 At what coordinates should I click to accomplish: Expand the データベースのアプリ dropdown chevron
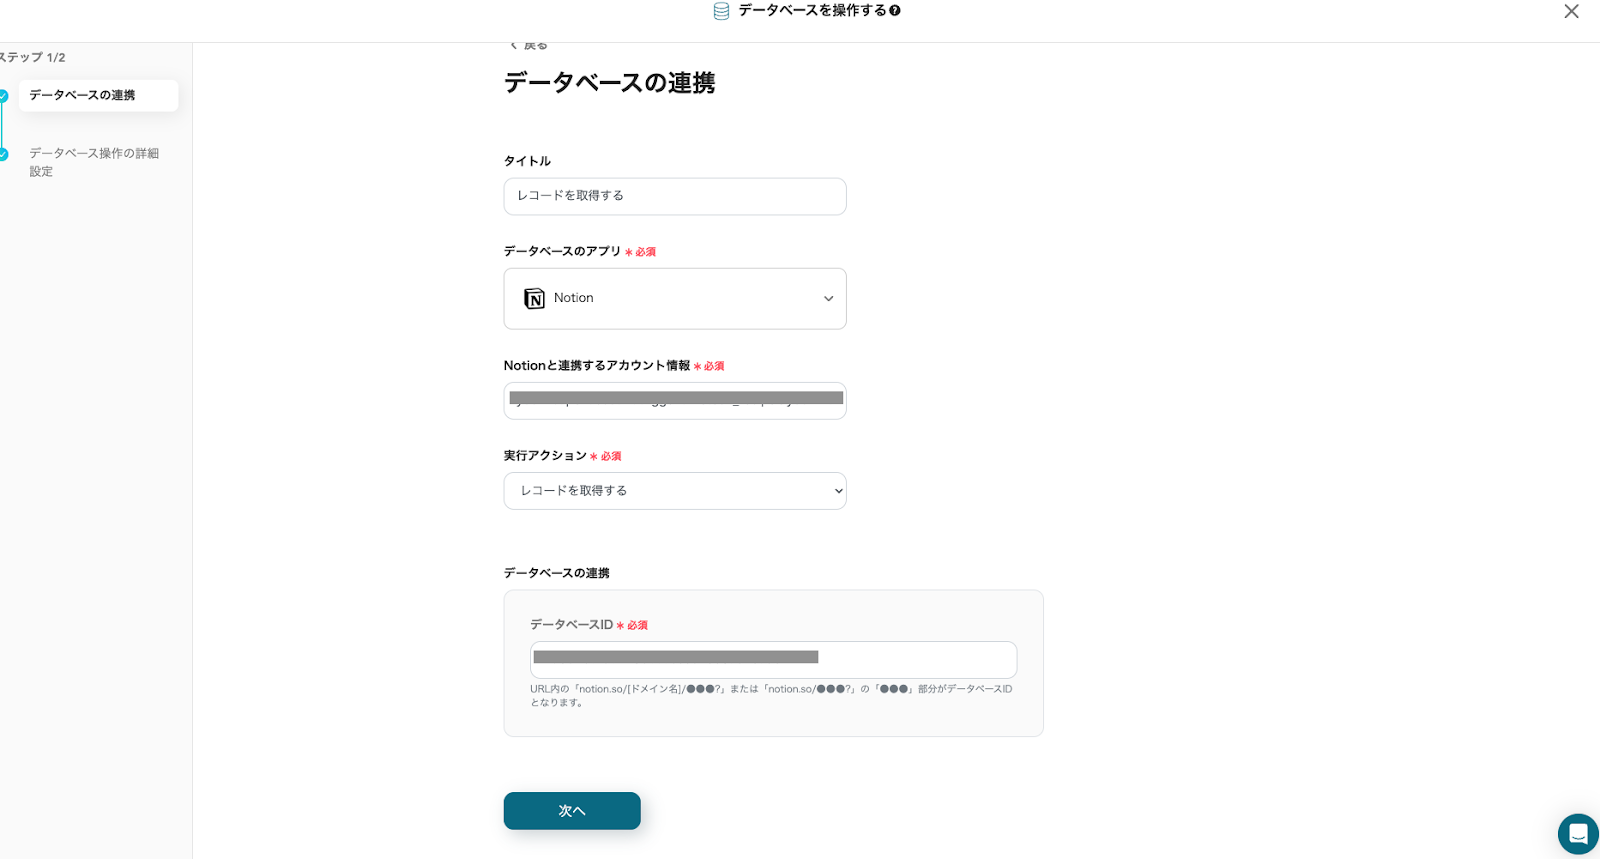coord(828,299)
